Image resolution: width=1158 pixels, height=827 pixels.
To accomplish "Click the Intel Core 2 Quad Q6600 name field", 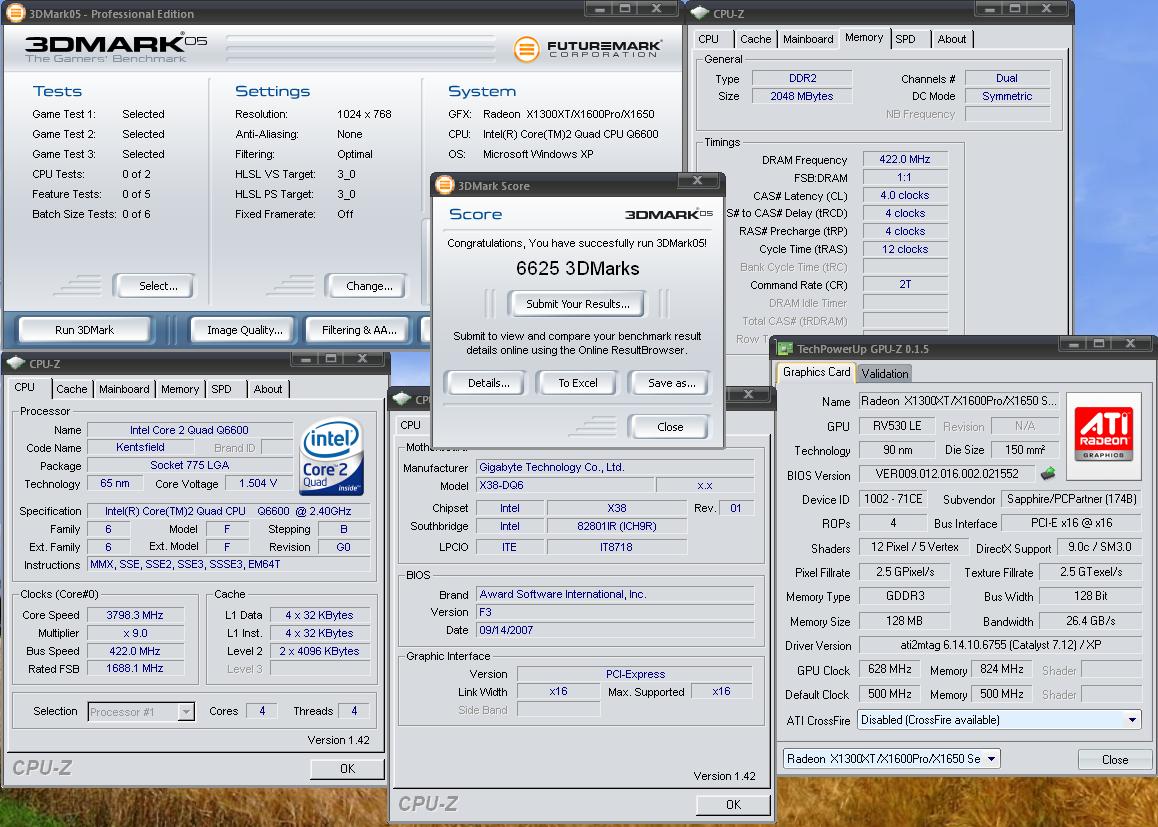I will point(189,430).
